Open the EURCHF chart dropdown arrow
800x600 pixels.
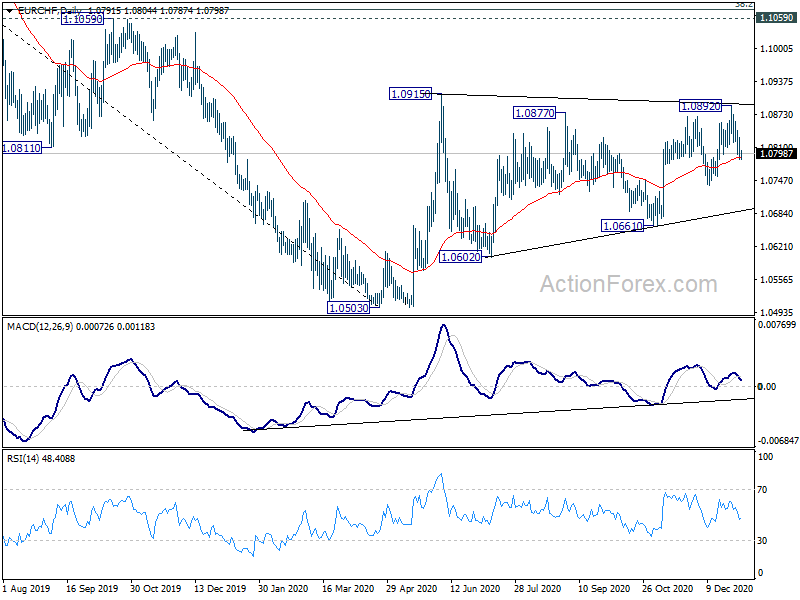9,10
